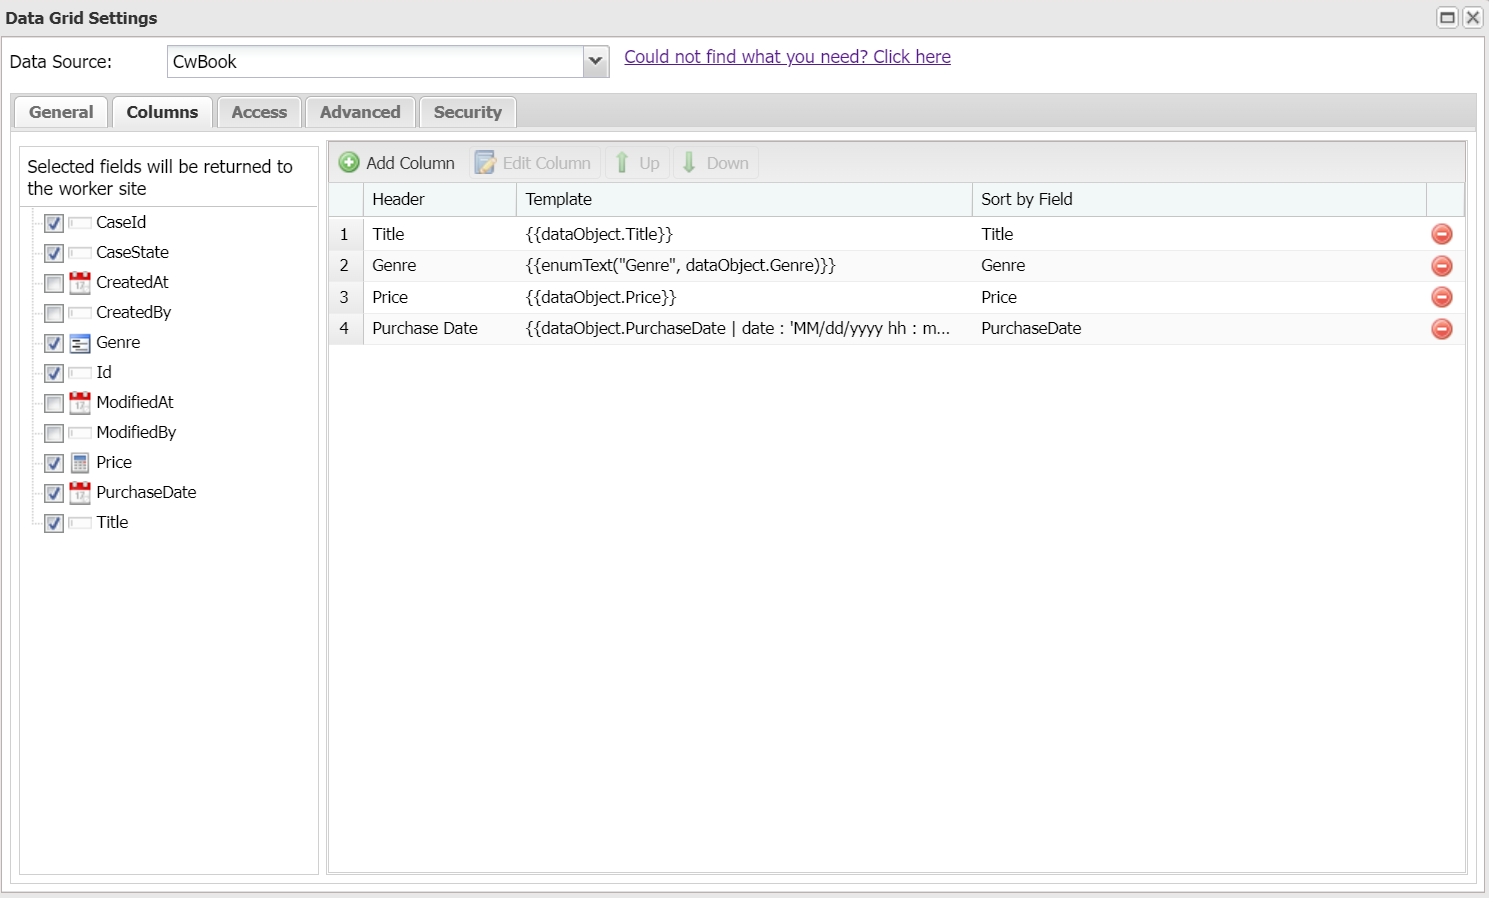
Task: Switch to the Access tab
Action: coord(258,112)
